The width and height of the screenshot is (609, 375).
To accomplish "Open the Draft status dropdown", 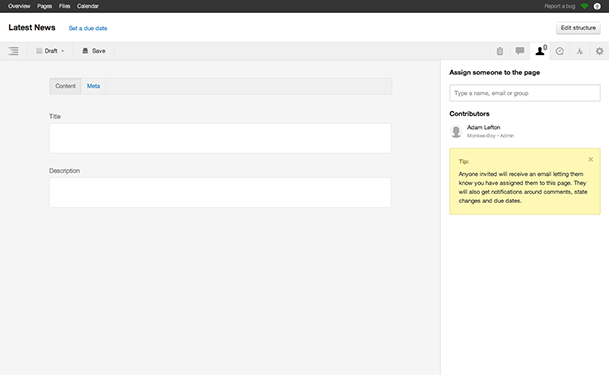I will [x=50, y=51].
